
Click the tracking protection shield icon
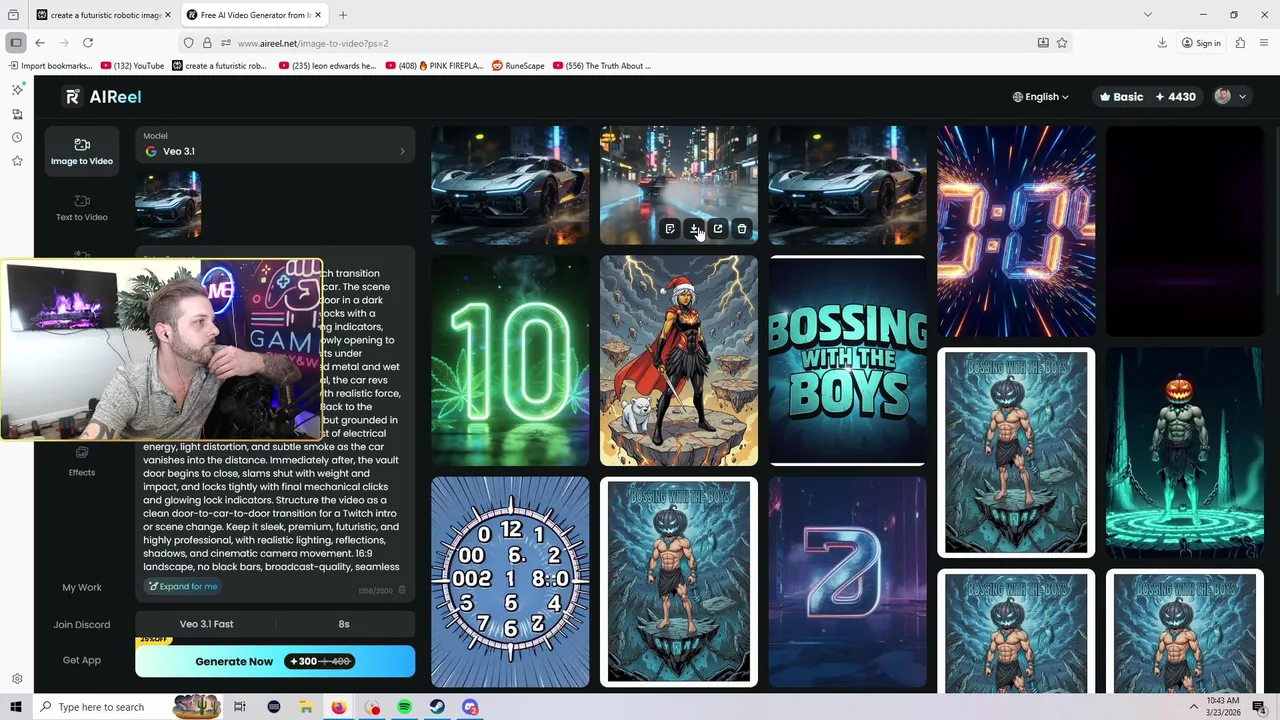tap(188, 43)
